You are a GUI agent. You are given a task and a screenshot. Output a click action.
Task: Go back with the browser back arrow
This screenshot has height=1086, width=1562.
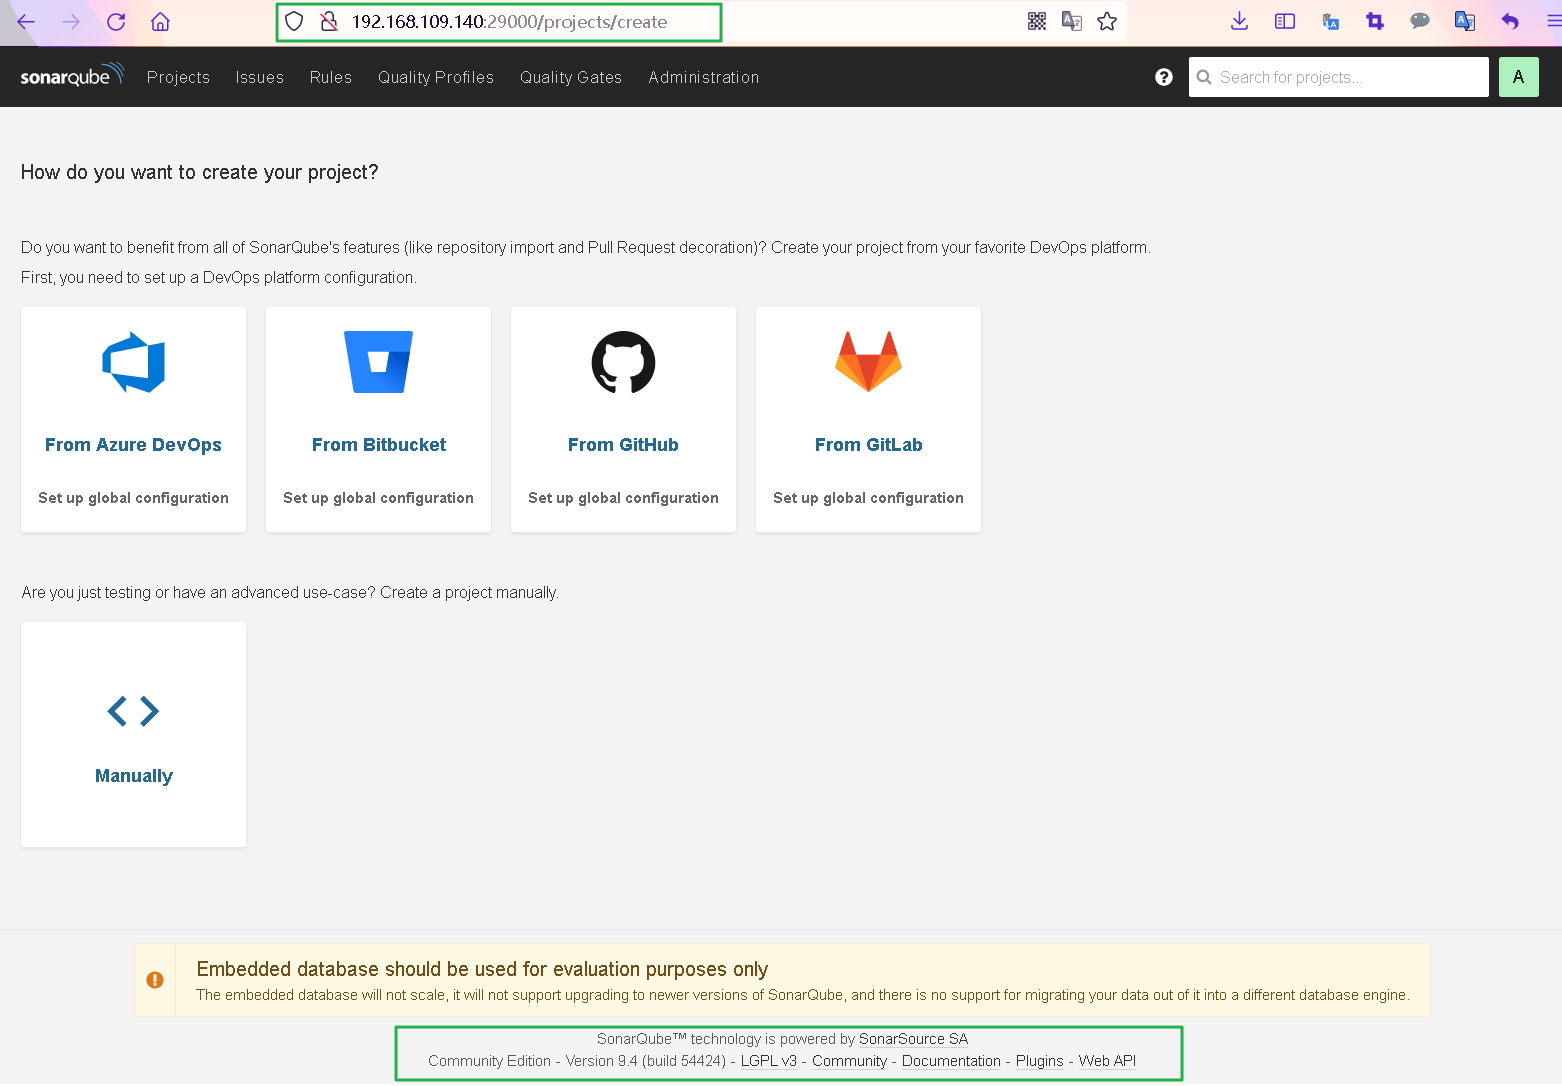coord(26,22)
